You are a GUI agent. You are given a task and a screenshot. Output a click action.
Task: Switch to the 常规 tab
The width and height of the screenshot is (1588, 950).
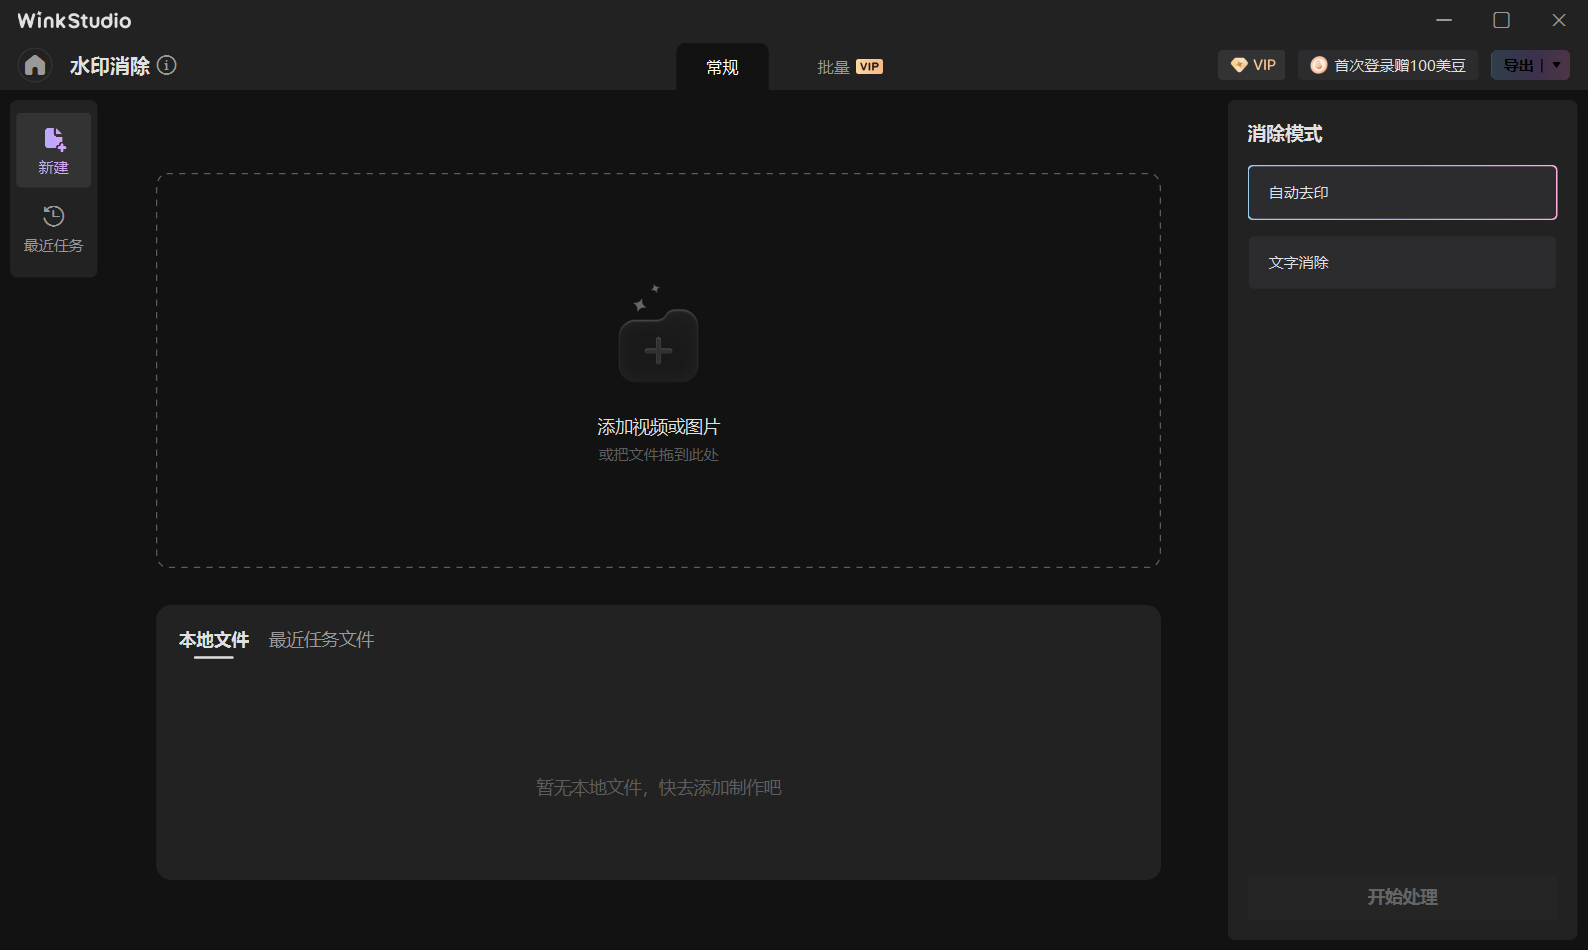point(722,67)
